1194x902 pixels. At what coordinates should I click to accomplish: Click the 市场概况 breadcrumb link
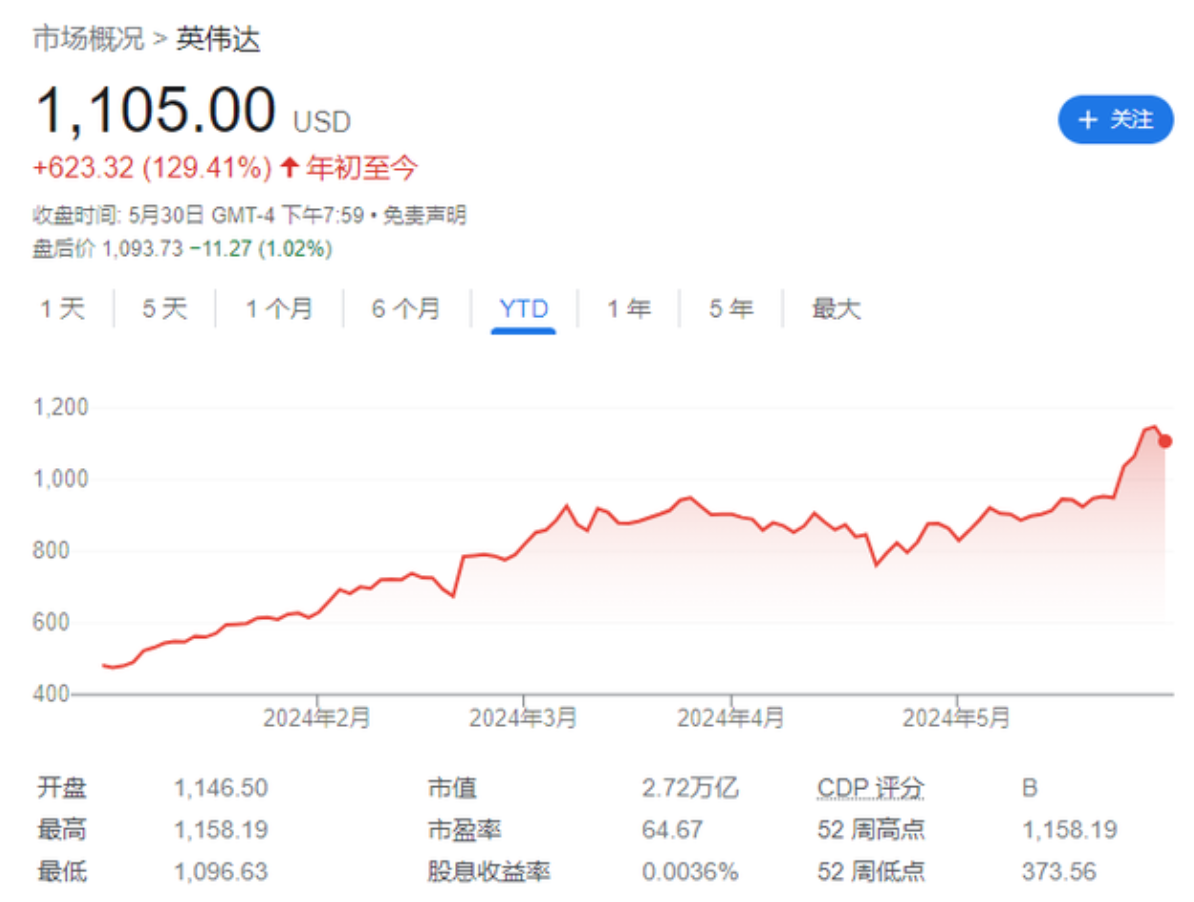[88, 39]
